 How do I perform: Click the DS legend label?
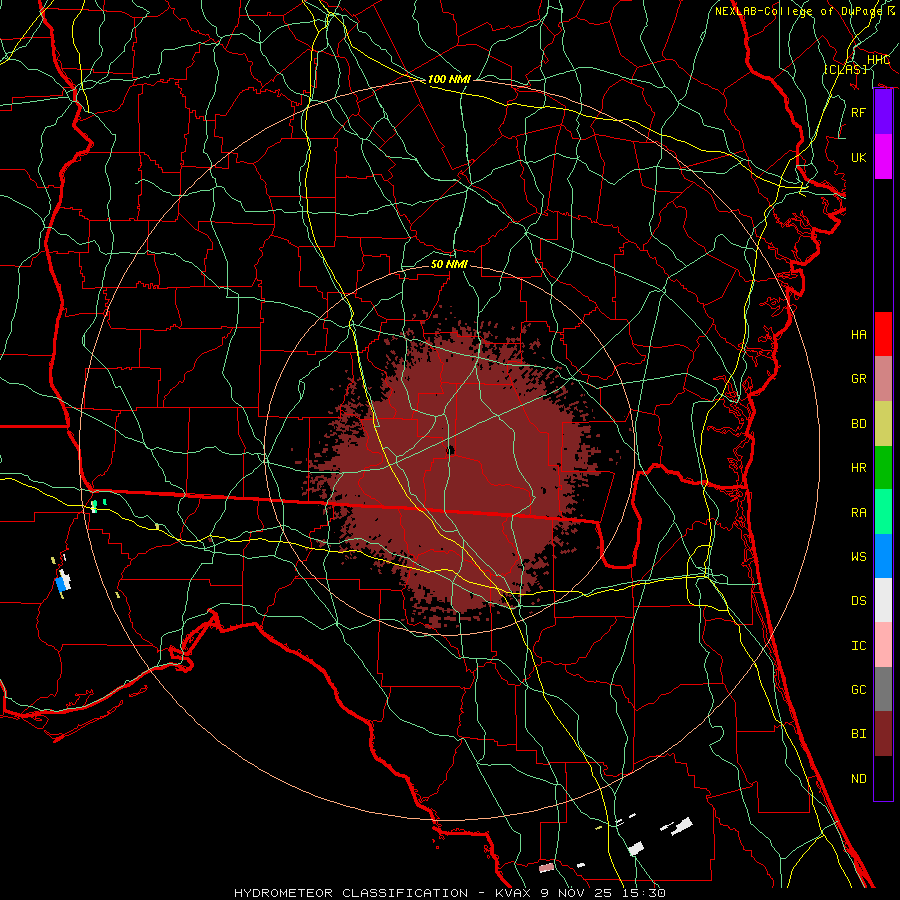(858, 601)
